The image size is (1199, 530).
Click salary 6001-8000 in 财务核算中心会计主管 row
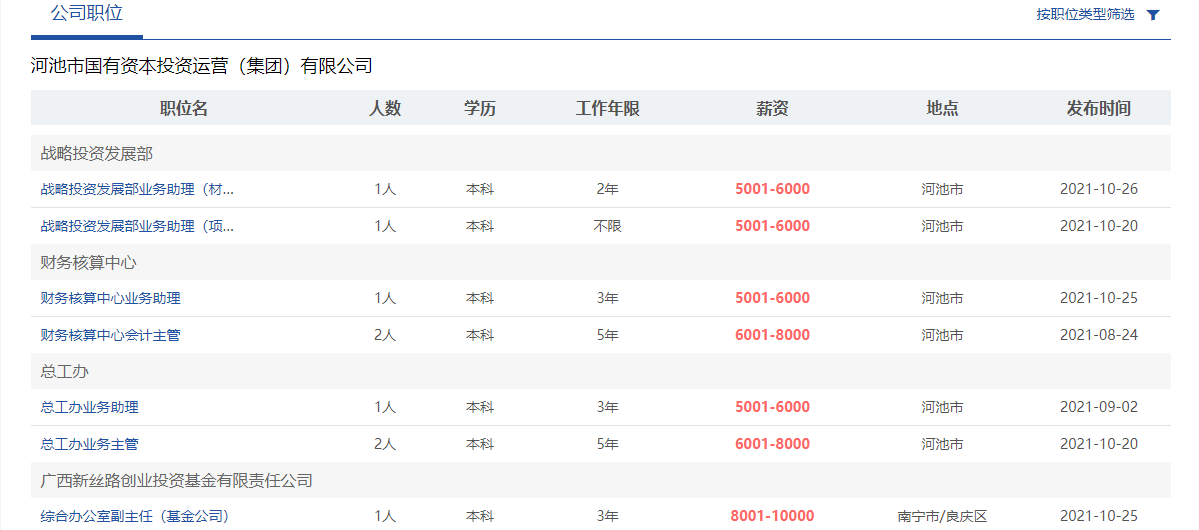[x=772, y=335]
